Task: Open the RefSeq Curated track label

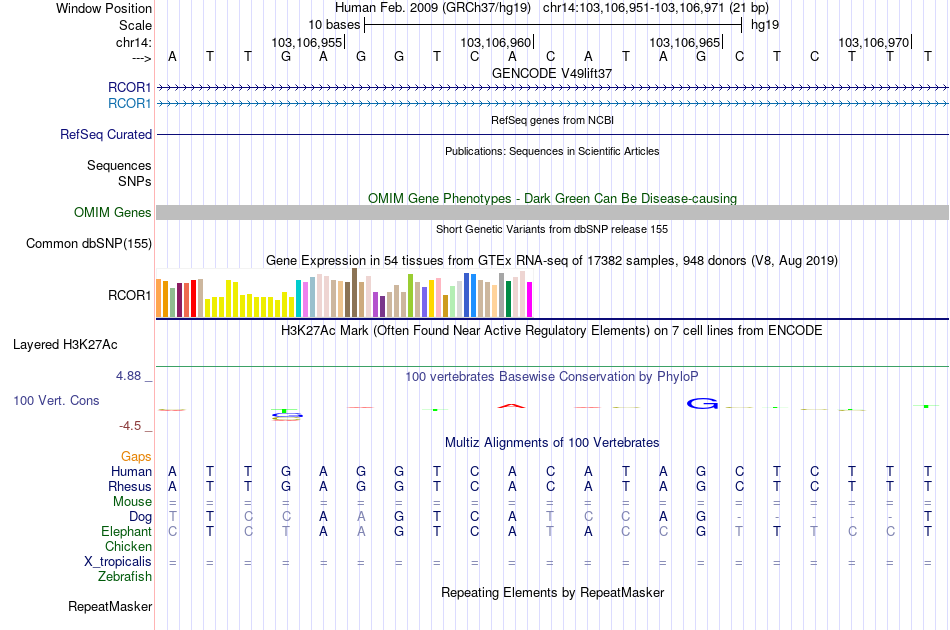Action: [106, 134]
